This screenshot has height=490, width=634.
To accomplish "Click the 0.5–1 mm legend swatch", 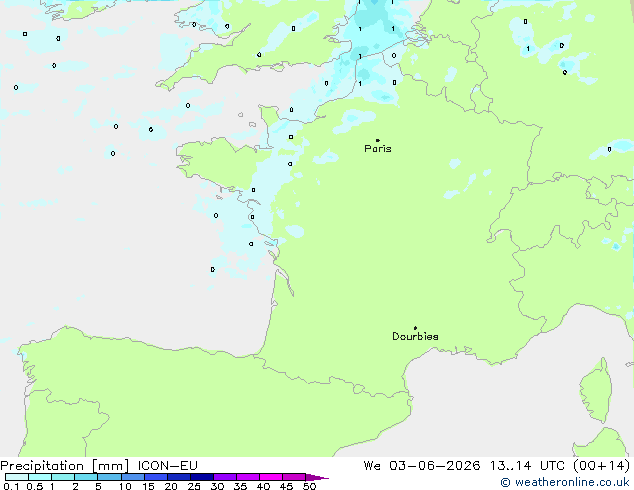I will click(40, 477).
